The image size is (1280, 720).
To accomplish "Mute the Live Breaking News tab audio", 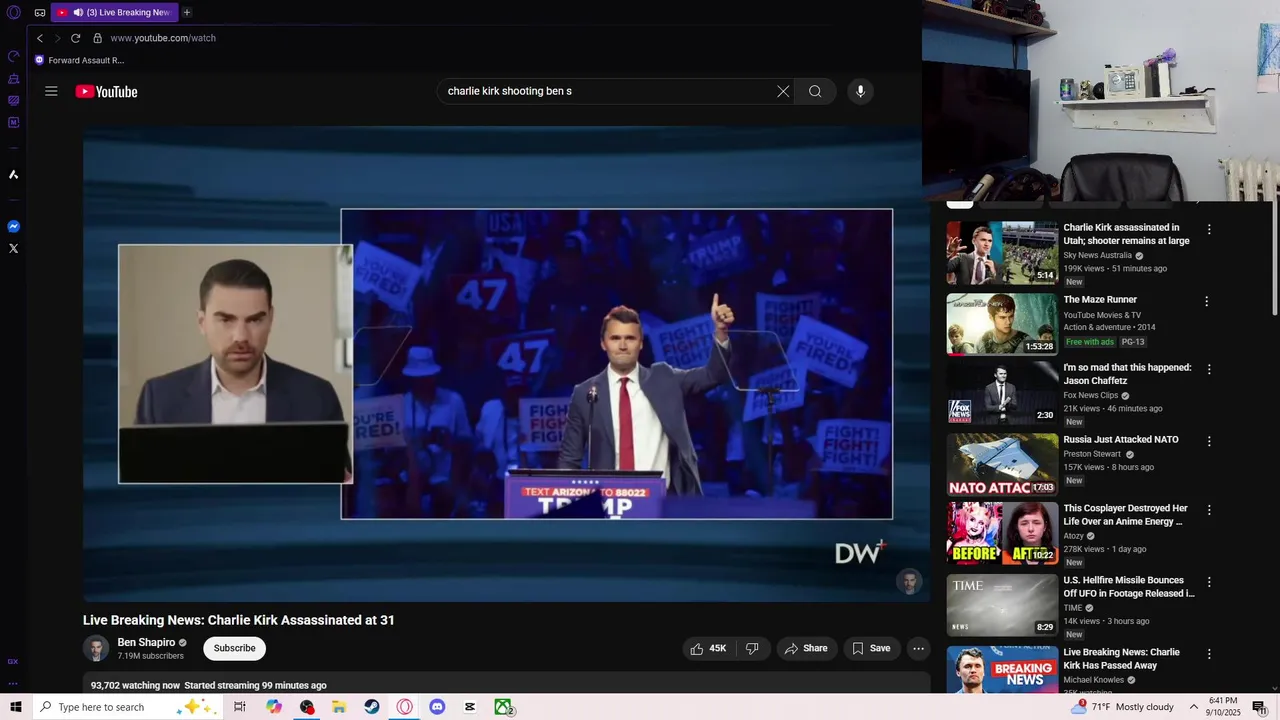I will (x=78, y=12).
